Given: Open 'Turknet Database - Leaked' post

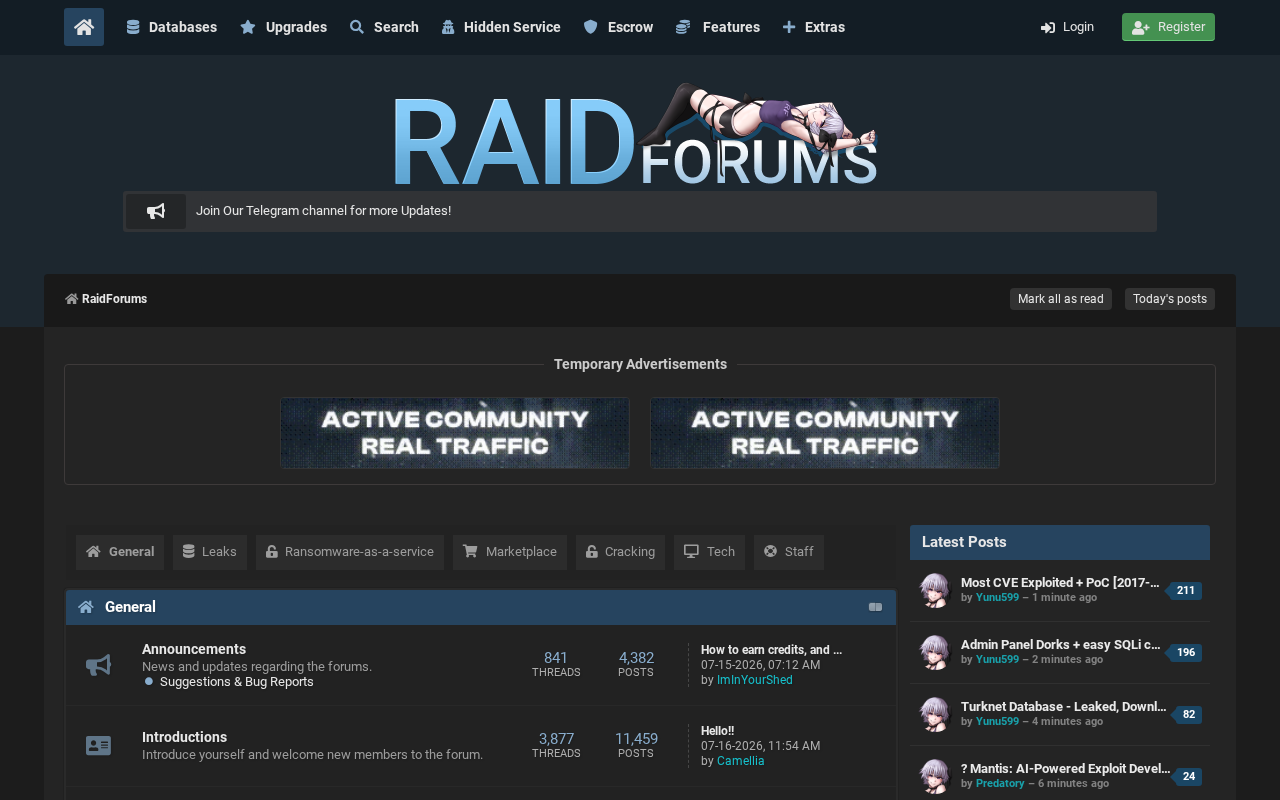Looking at the screenshot, I should 1063,707.
